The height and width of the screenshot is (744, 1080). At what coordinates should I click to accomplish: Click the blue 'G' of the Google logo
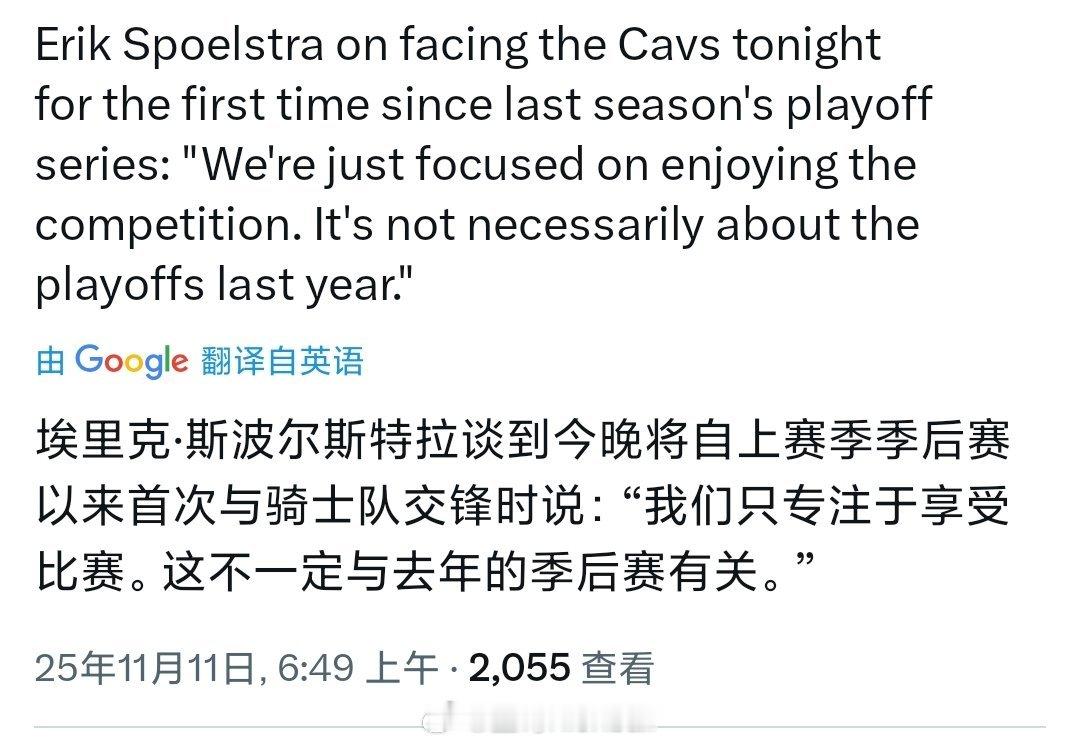click(x=90, y=360)
